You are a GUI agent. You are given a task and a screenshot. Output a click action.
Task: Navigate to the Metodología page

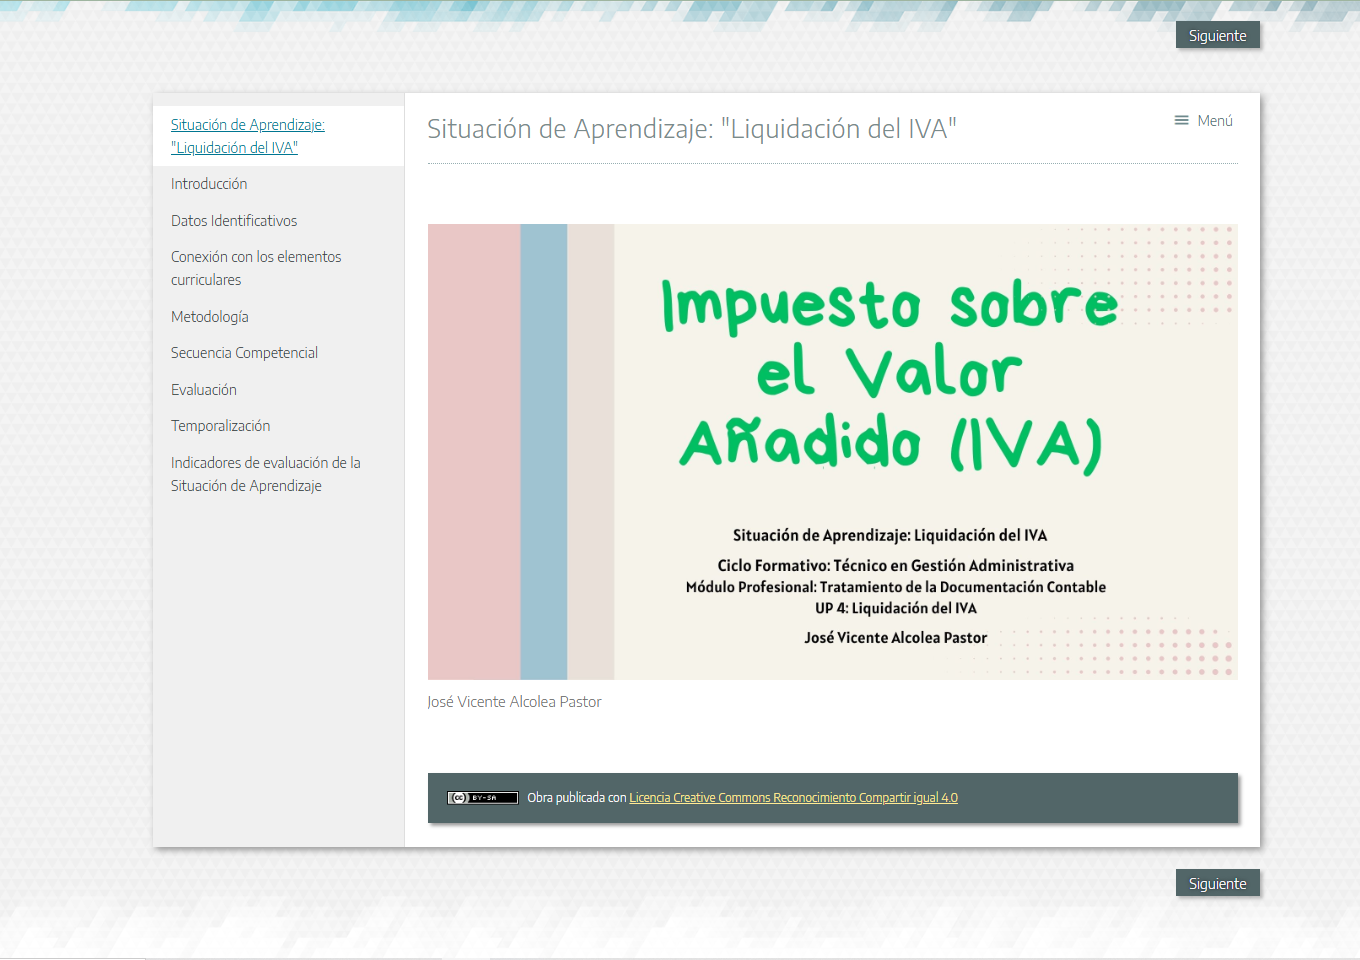pos(210,317)
